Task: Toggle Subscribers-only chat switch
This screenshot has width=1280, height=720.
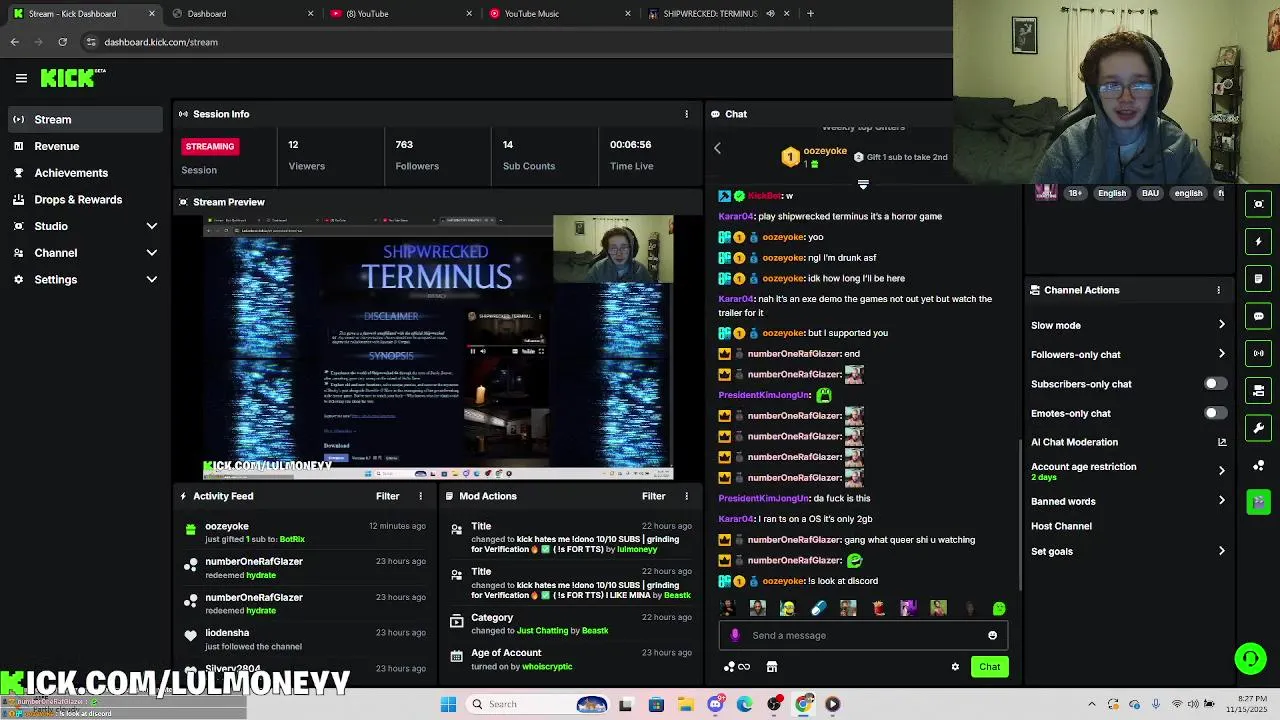Action: 1214,384
